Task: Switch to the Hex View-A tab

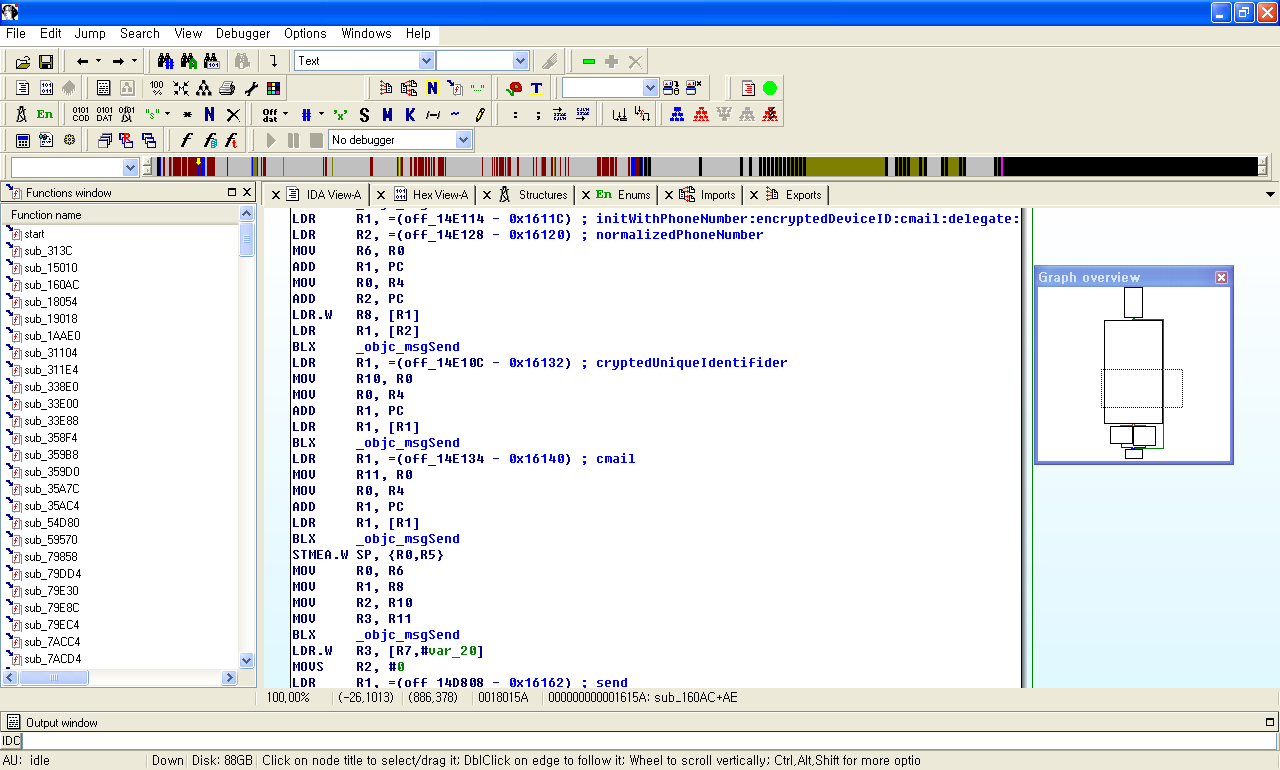Action: (439, 195)
